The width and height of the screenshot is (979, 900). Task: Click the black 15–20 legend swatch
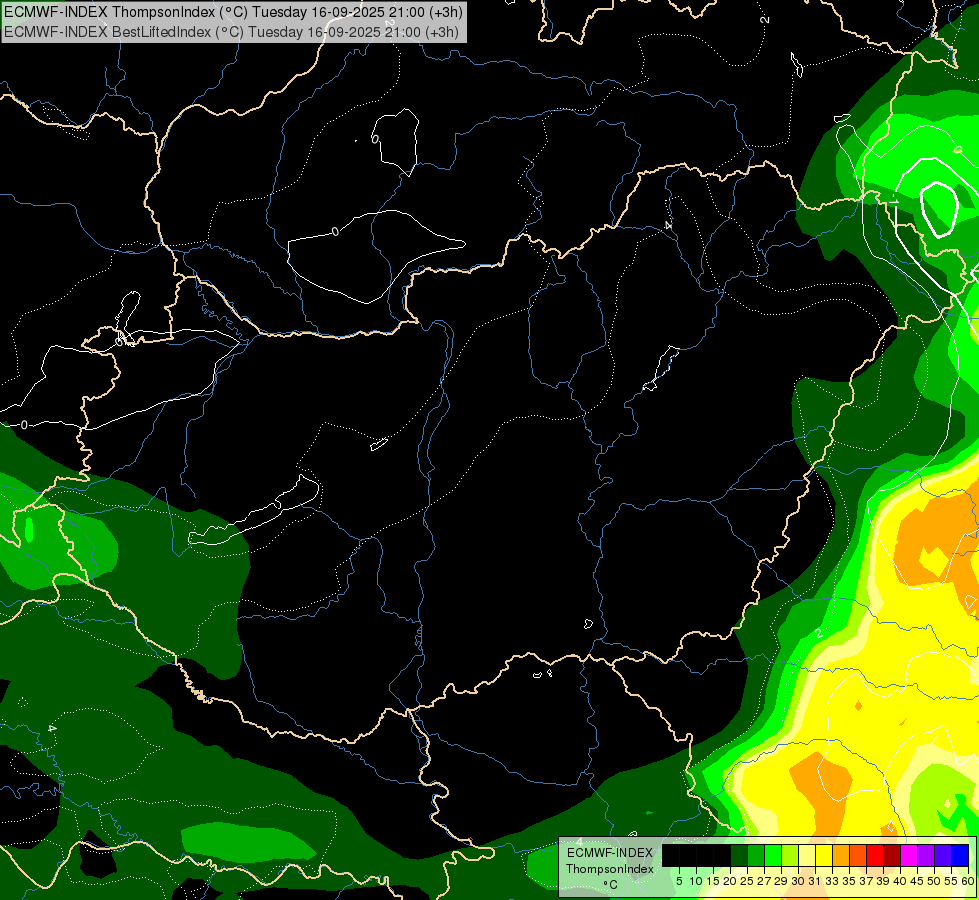point(722,855)
